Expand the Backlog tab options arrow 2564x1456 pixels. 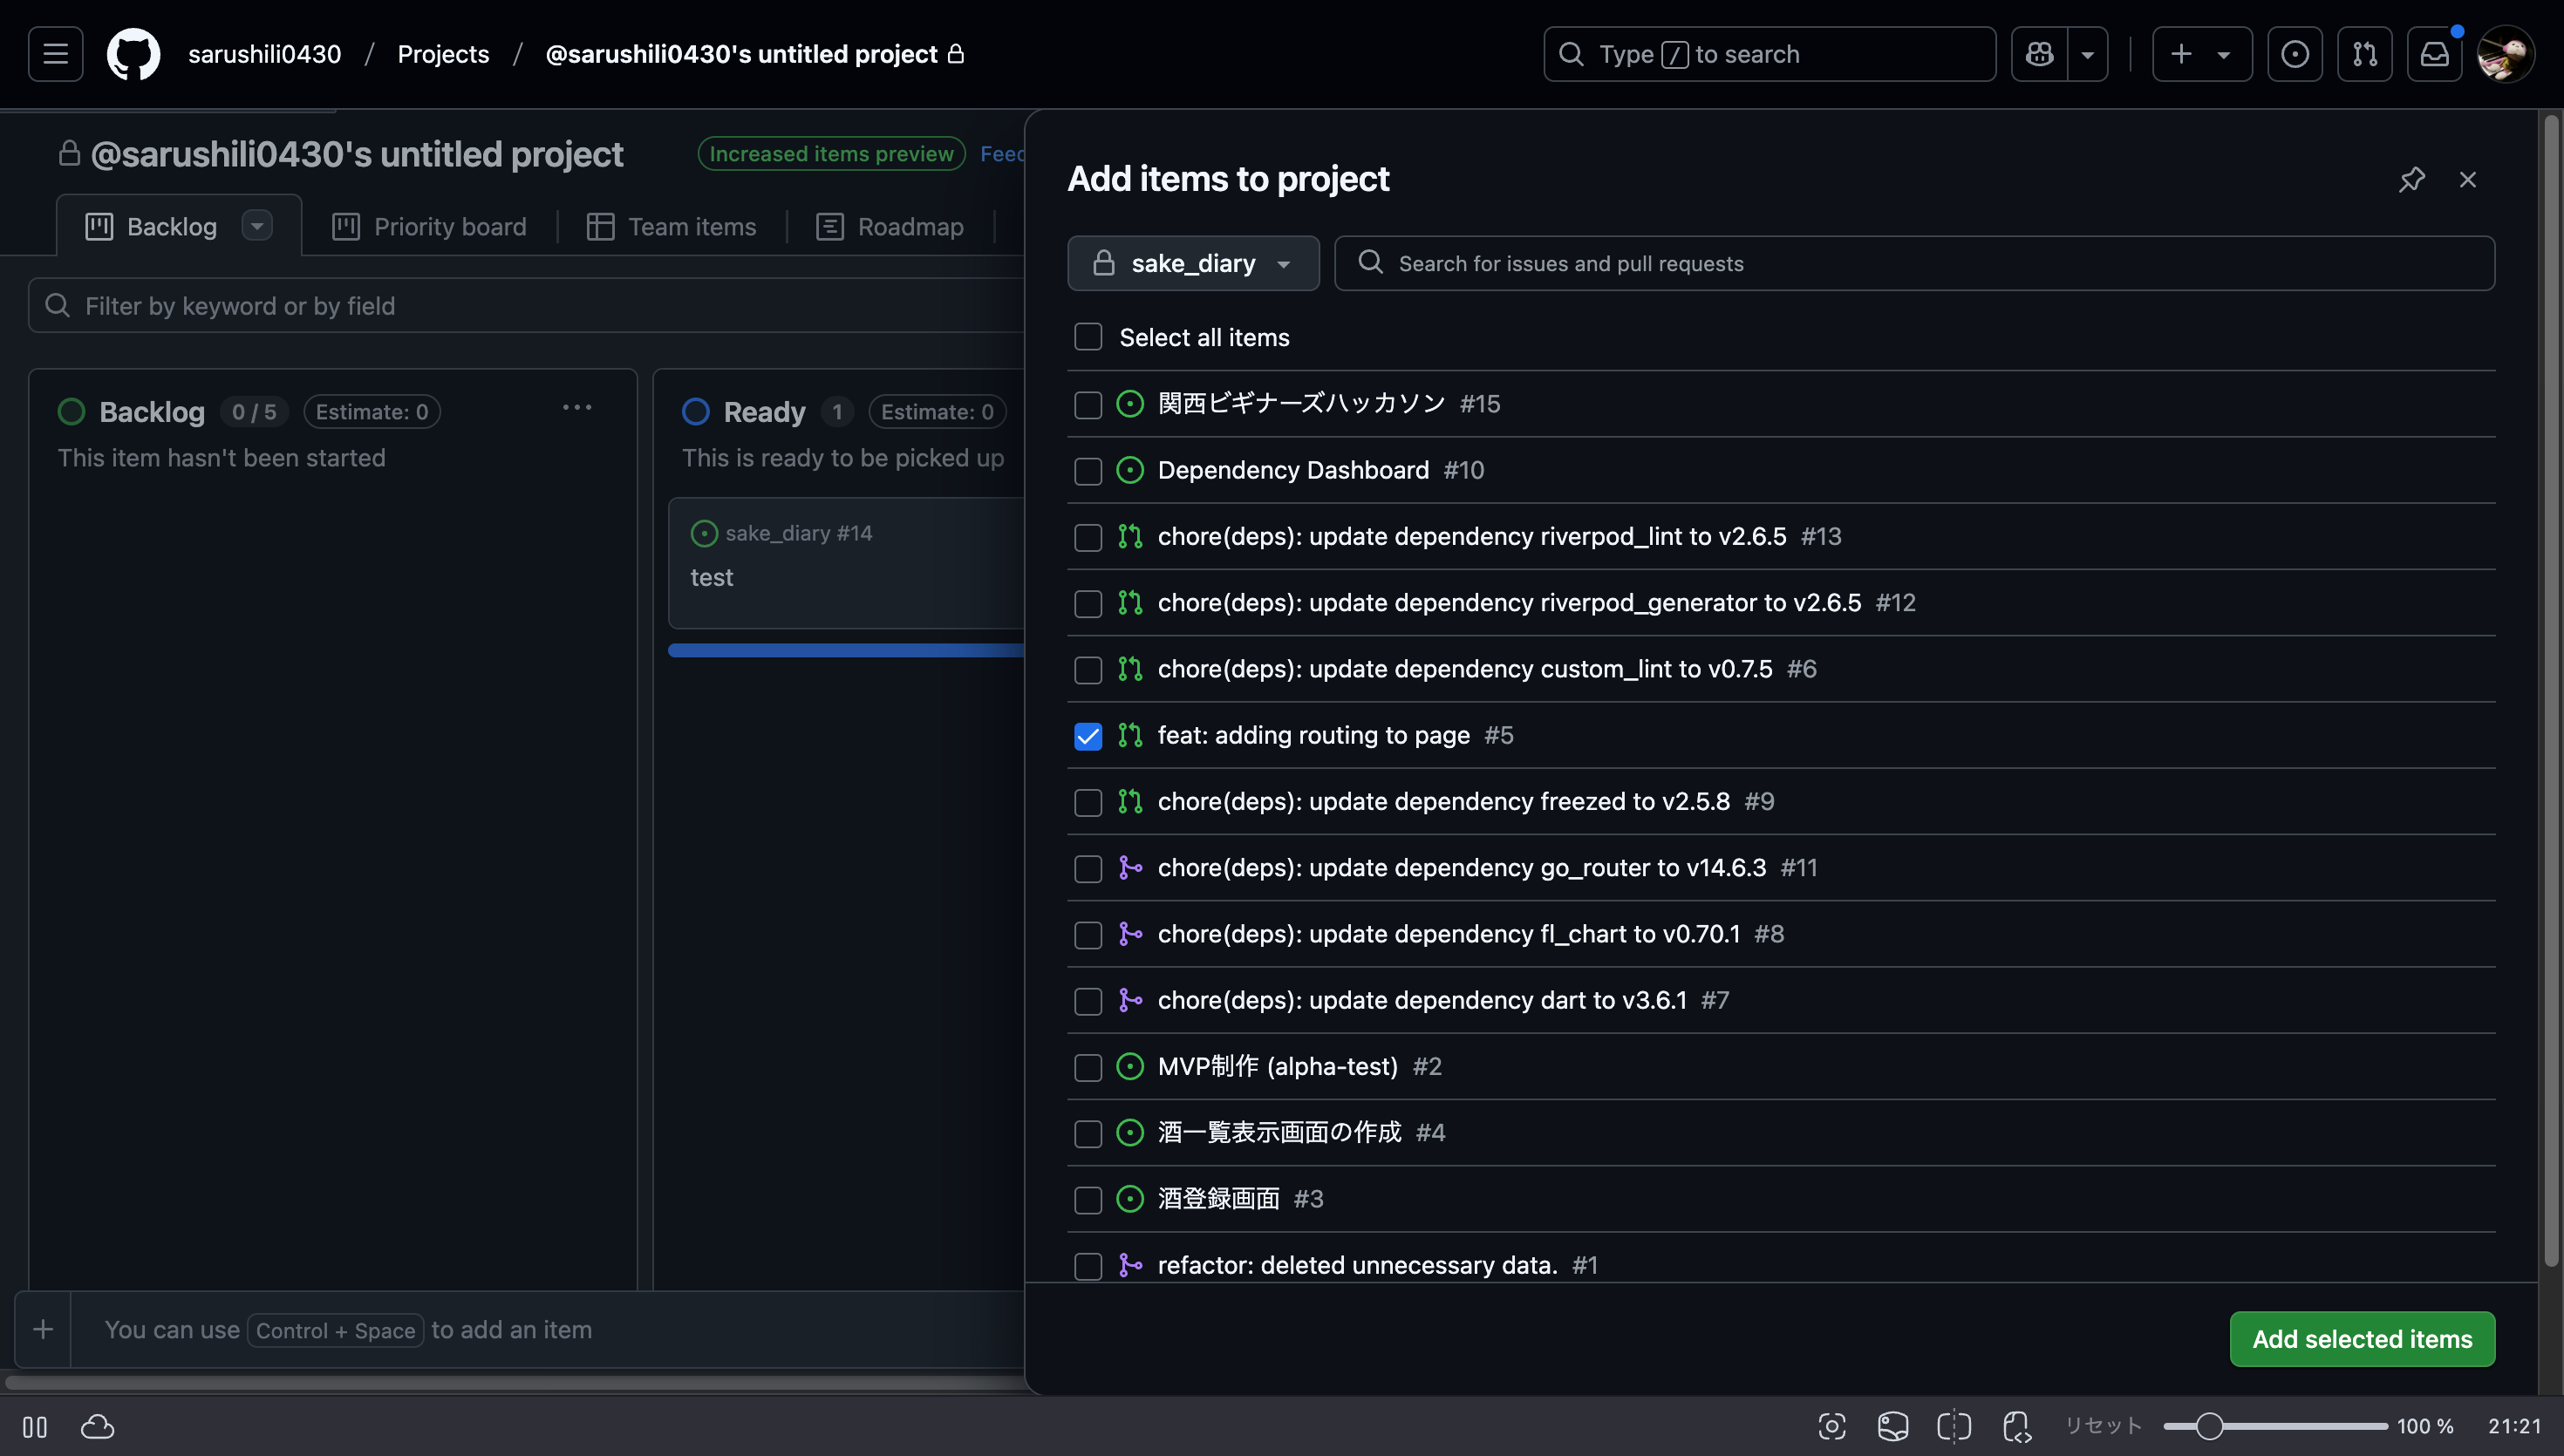(x=257, y=226)
